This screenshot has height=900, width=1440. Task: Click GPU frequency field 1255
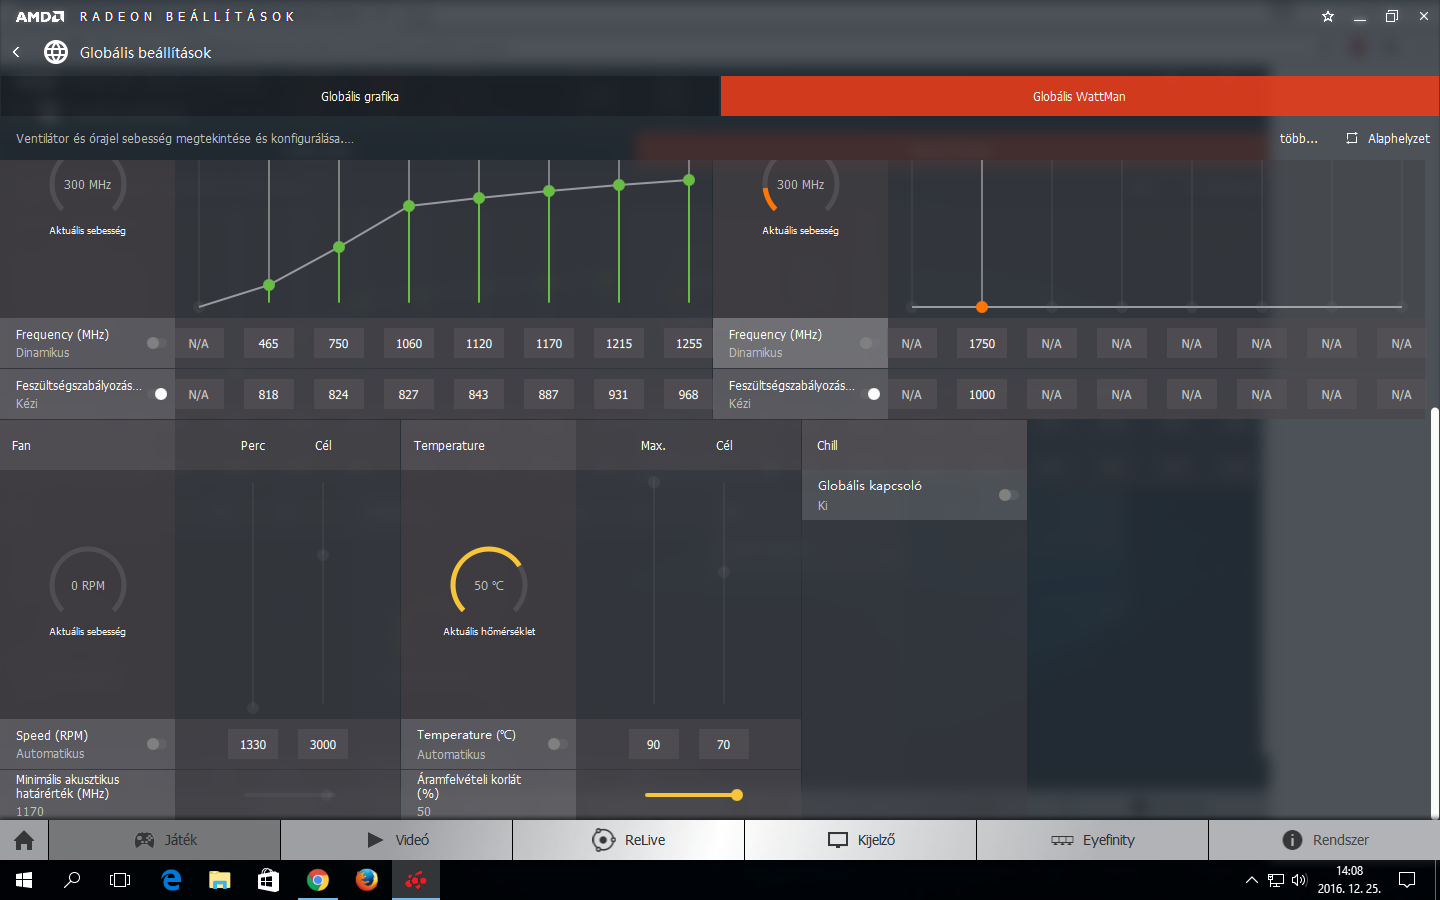click(688, 343)
